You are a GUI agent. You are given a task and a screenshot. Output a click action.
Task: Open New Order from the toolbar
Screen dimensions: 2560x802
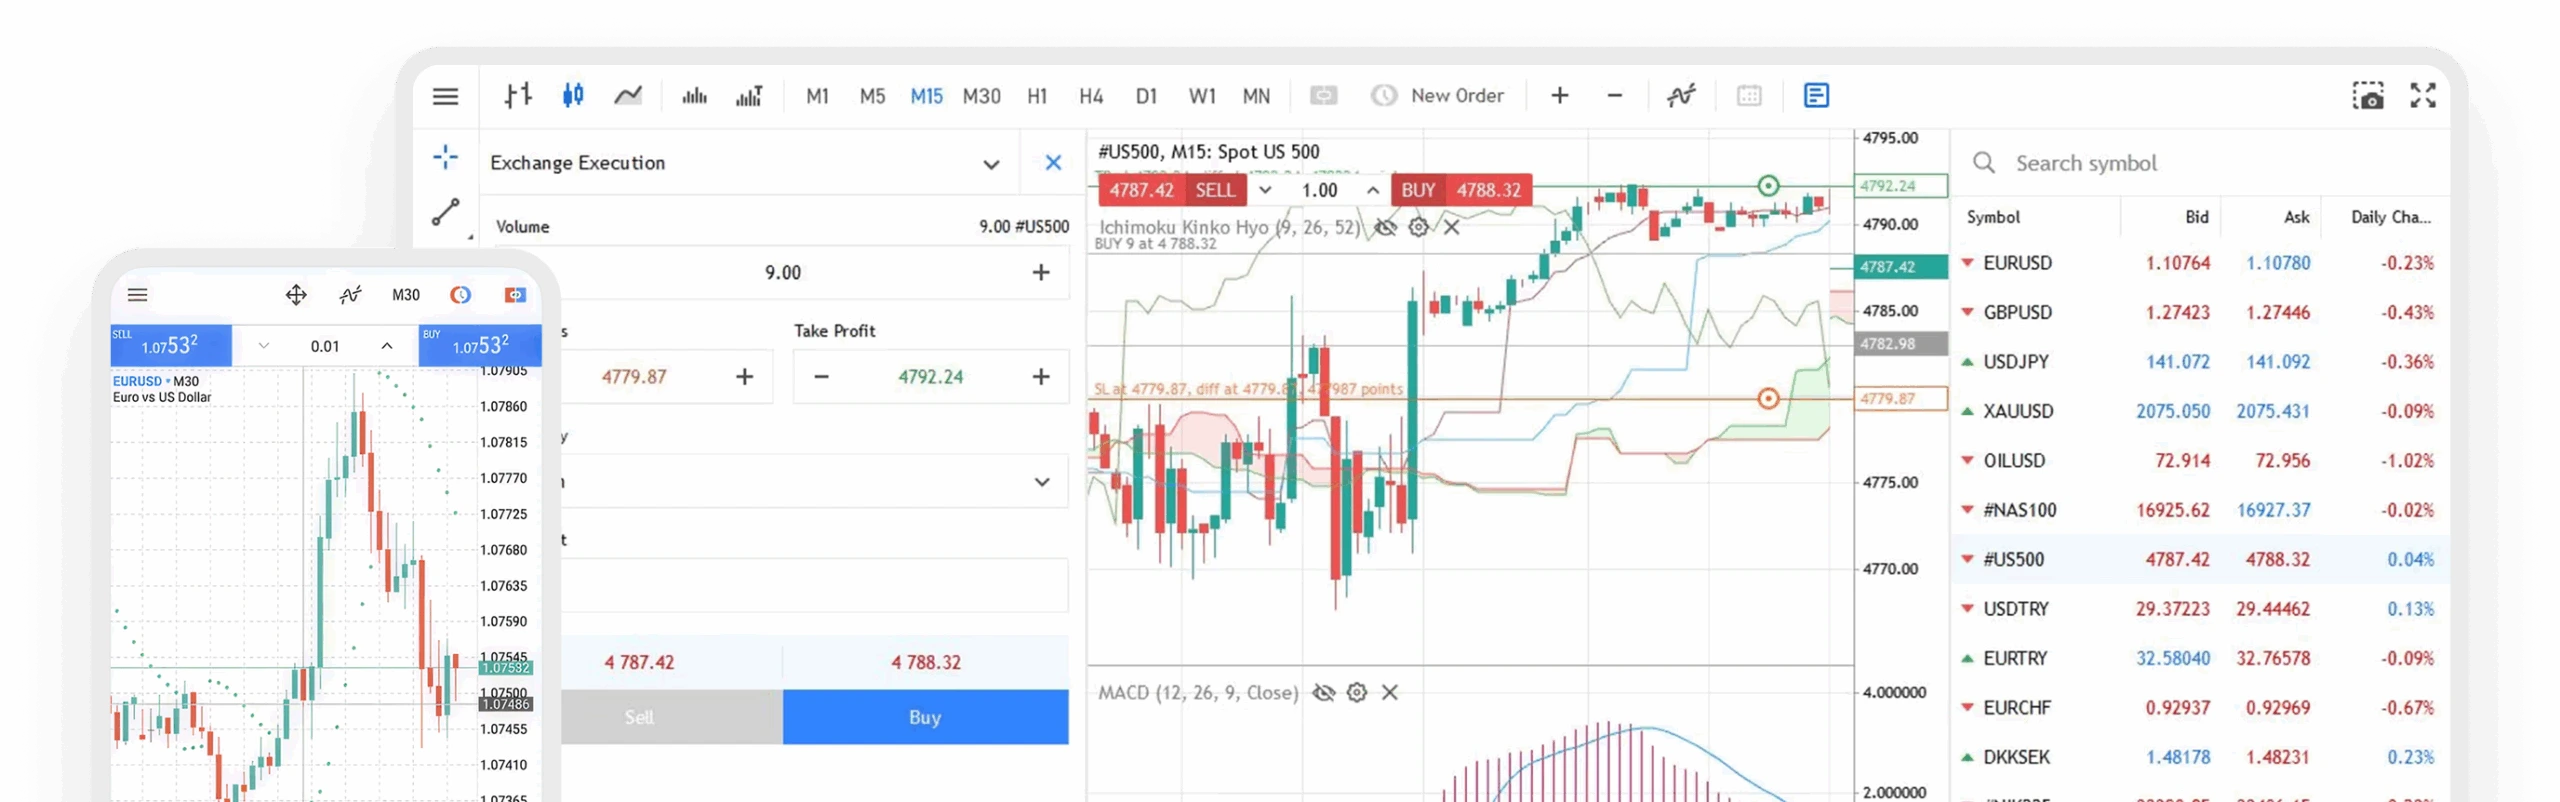tap(1438, 96)
